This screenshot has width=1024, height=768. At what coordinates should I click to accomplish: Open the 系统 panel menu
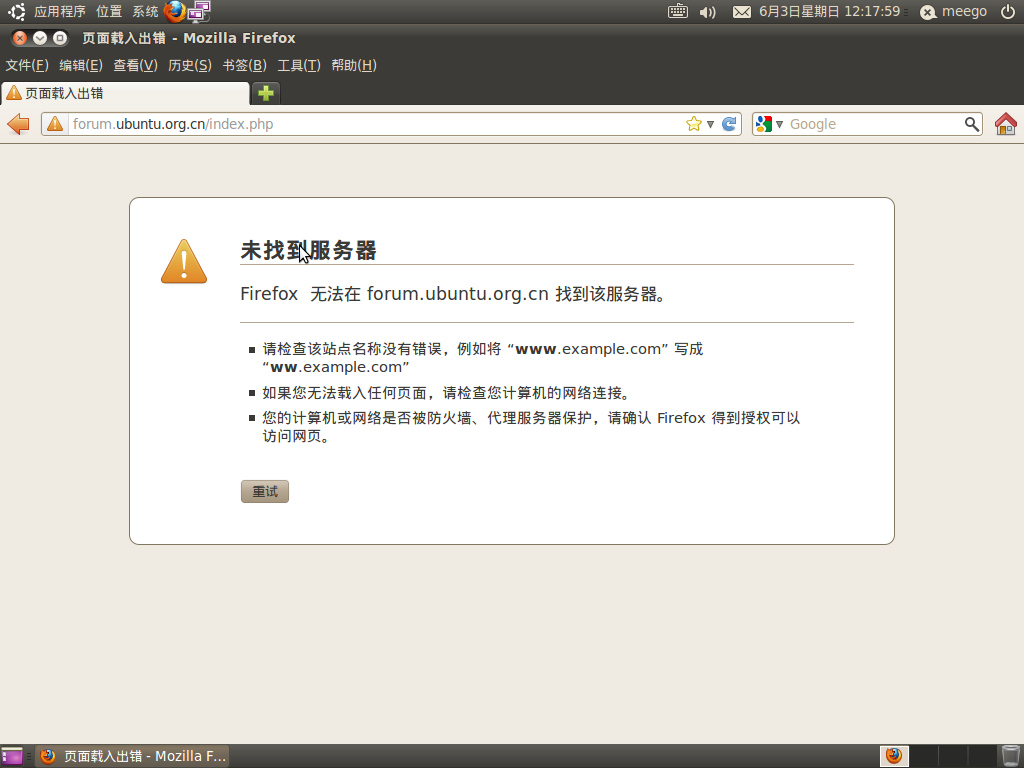click(x=145, y=11)
